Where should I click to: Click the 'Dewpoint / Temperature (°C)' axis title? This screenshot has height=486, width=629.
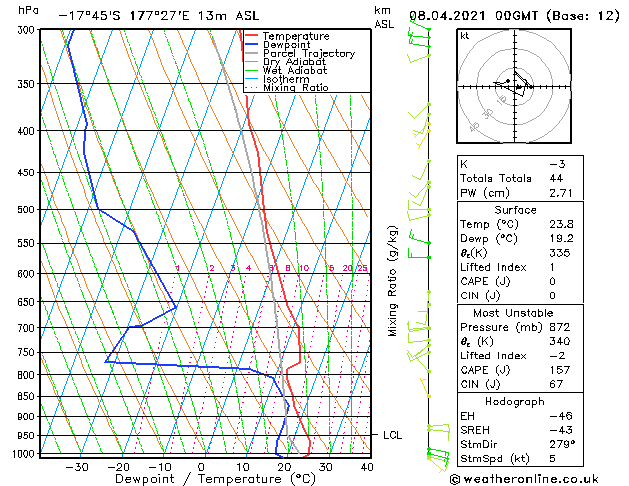[215, 479]
